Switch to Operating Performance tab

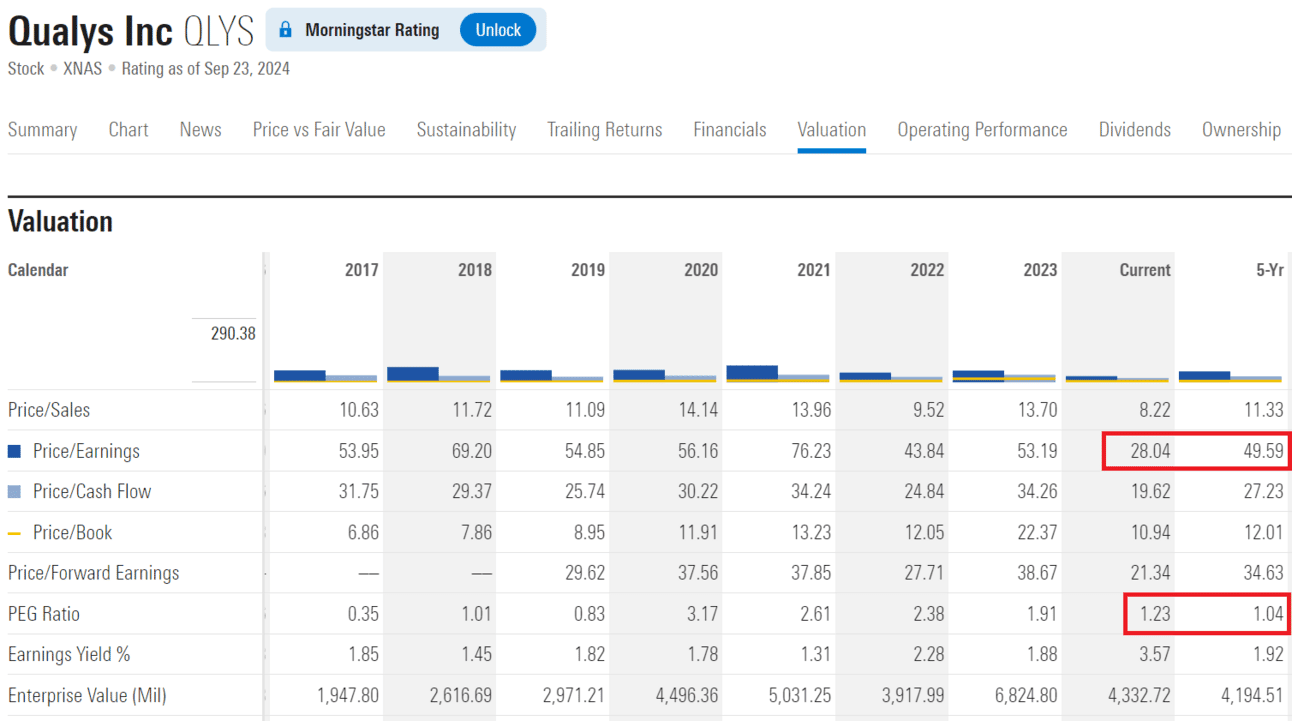point(982,130)
